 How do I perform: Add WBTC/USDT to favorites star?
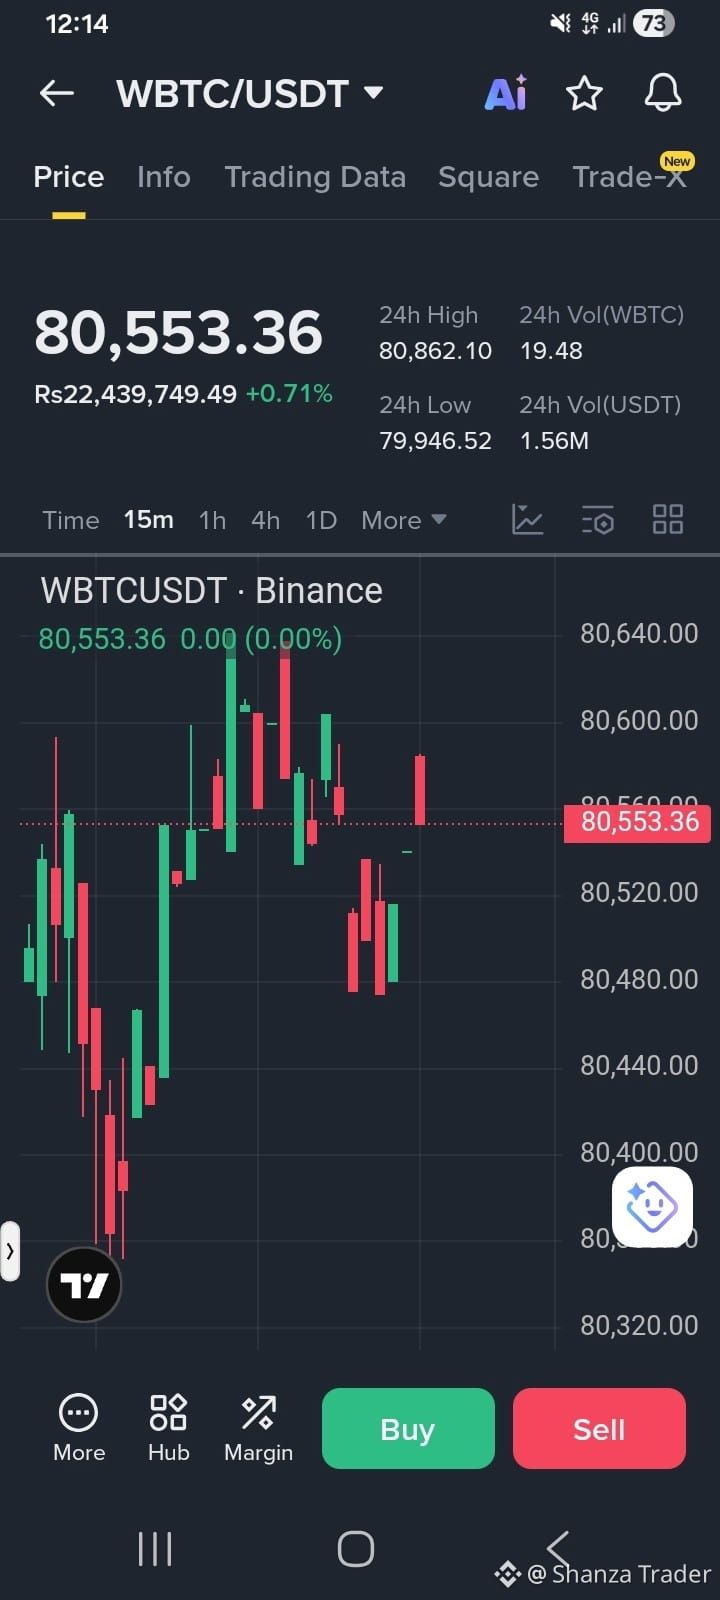pos(584,94)
